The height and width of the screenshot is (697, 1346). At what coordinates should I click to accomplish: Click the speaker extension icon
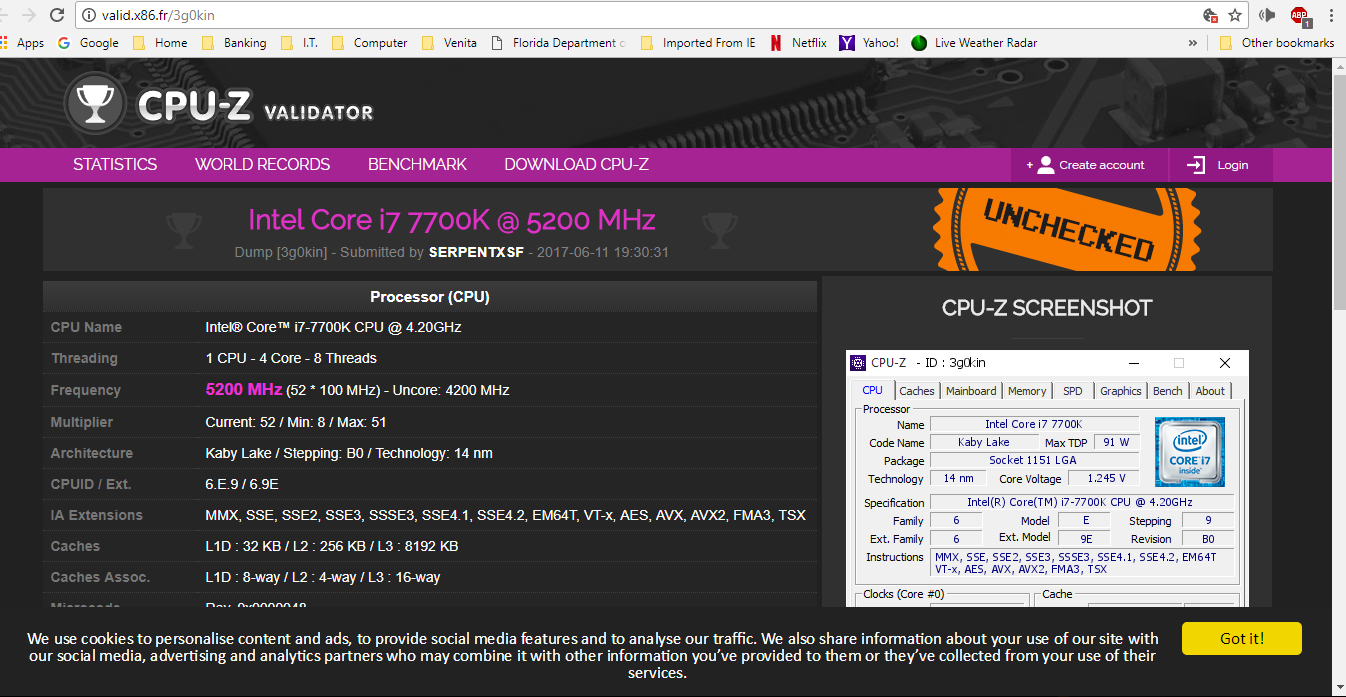1267,15
